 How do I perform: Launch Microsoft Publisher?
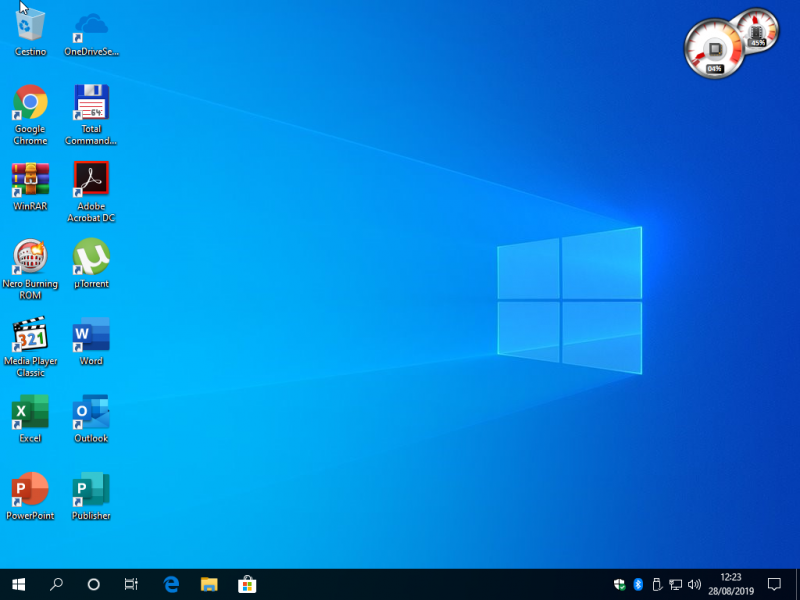[x=91, y=490]
